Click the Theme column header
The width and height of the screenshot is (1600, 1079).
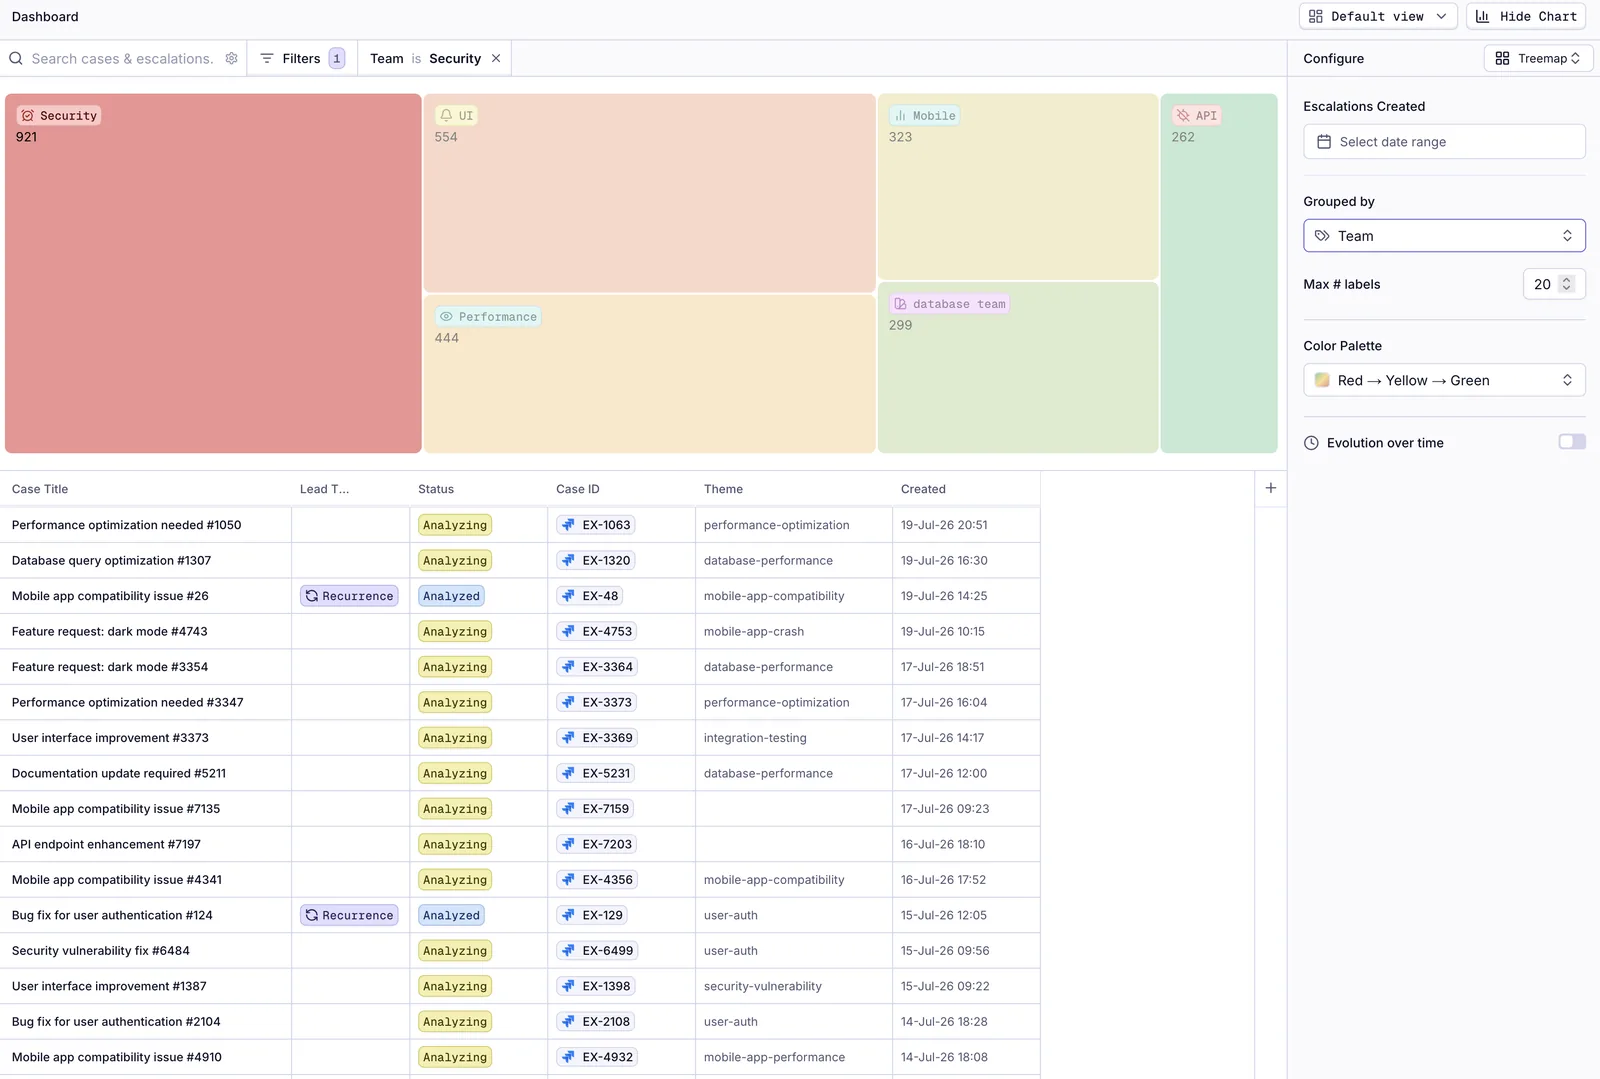(x=723, y=489)
